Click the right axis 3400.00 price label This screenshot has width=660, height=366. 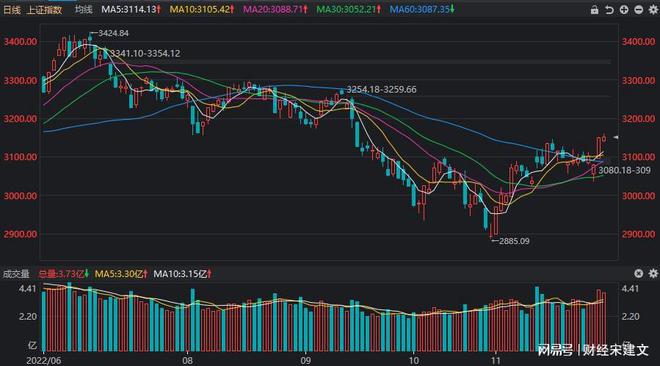[x=639, y=42]
